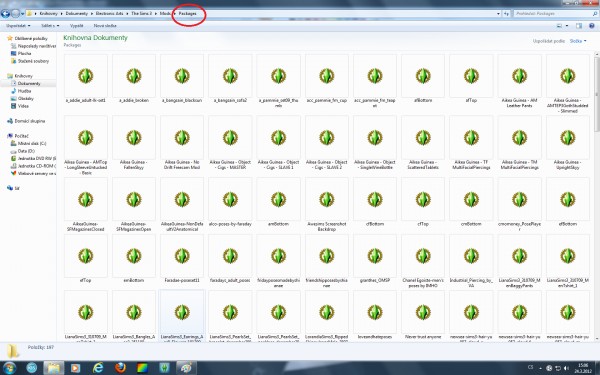This screenshot has width=600, height=375.
Task: Click the volume icon in system tray
Action: tap(566, 368)
